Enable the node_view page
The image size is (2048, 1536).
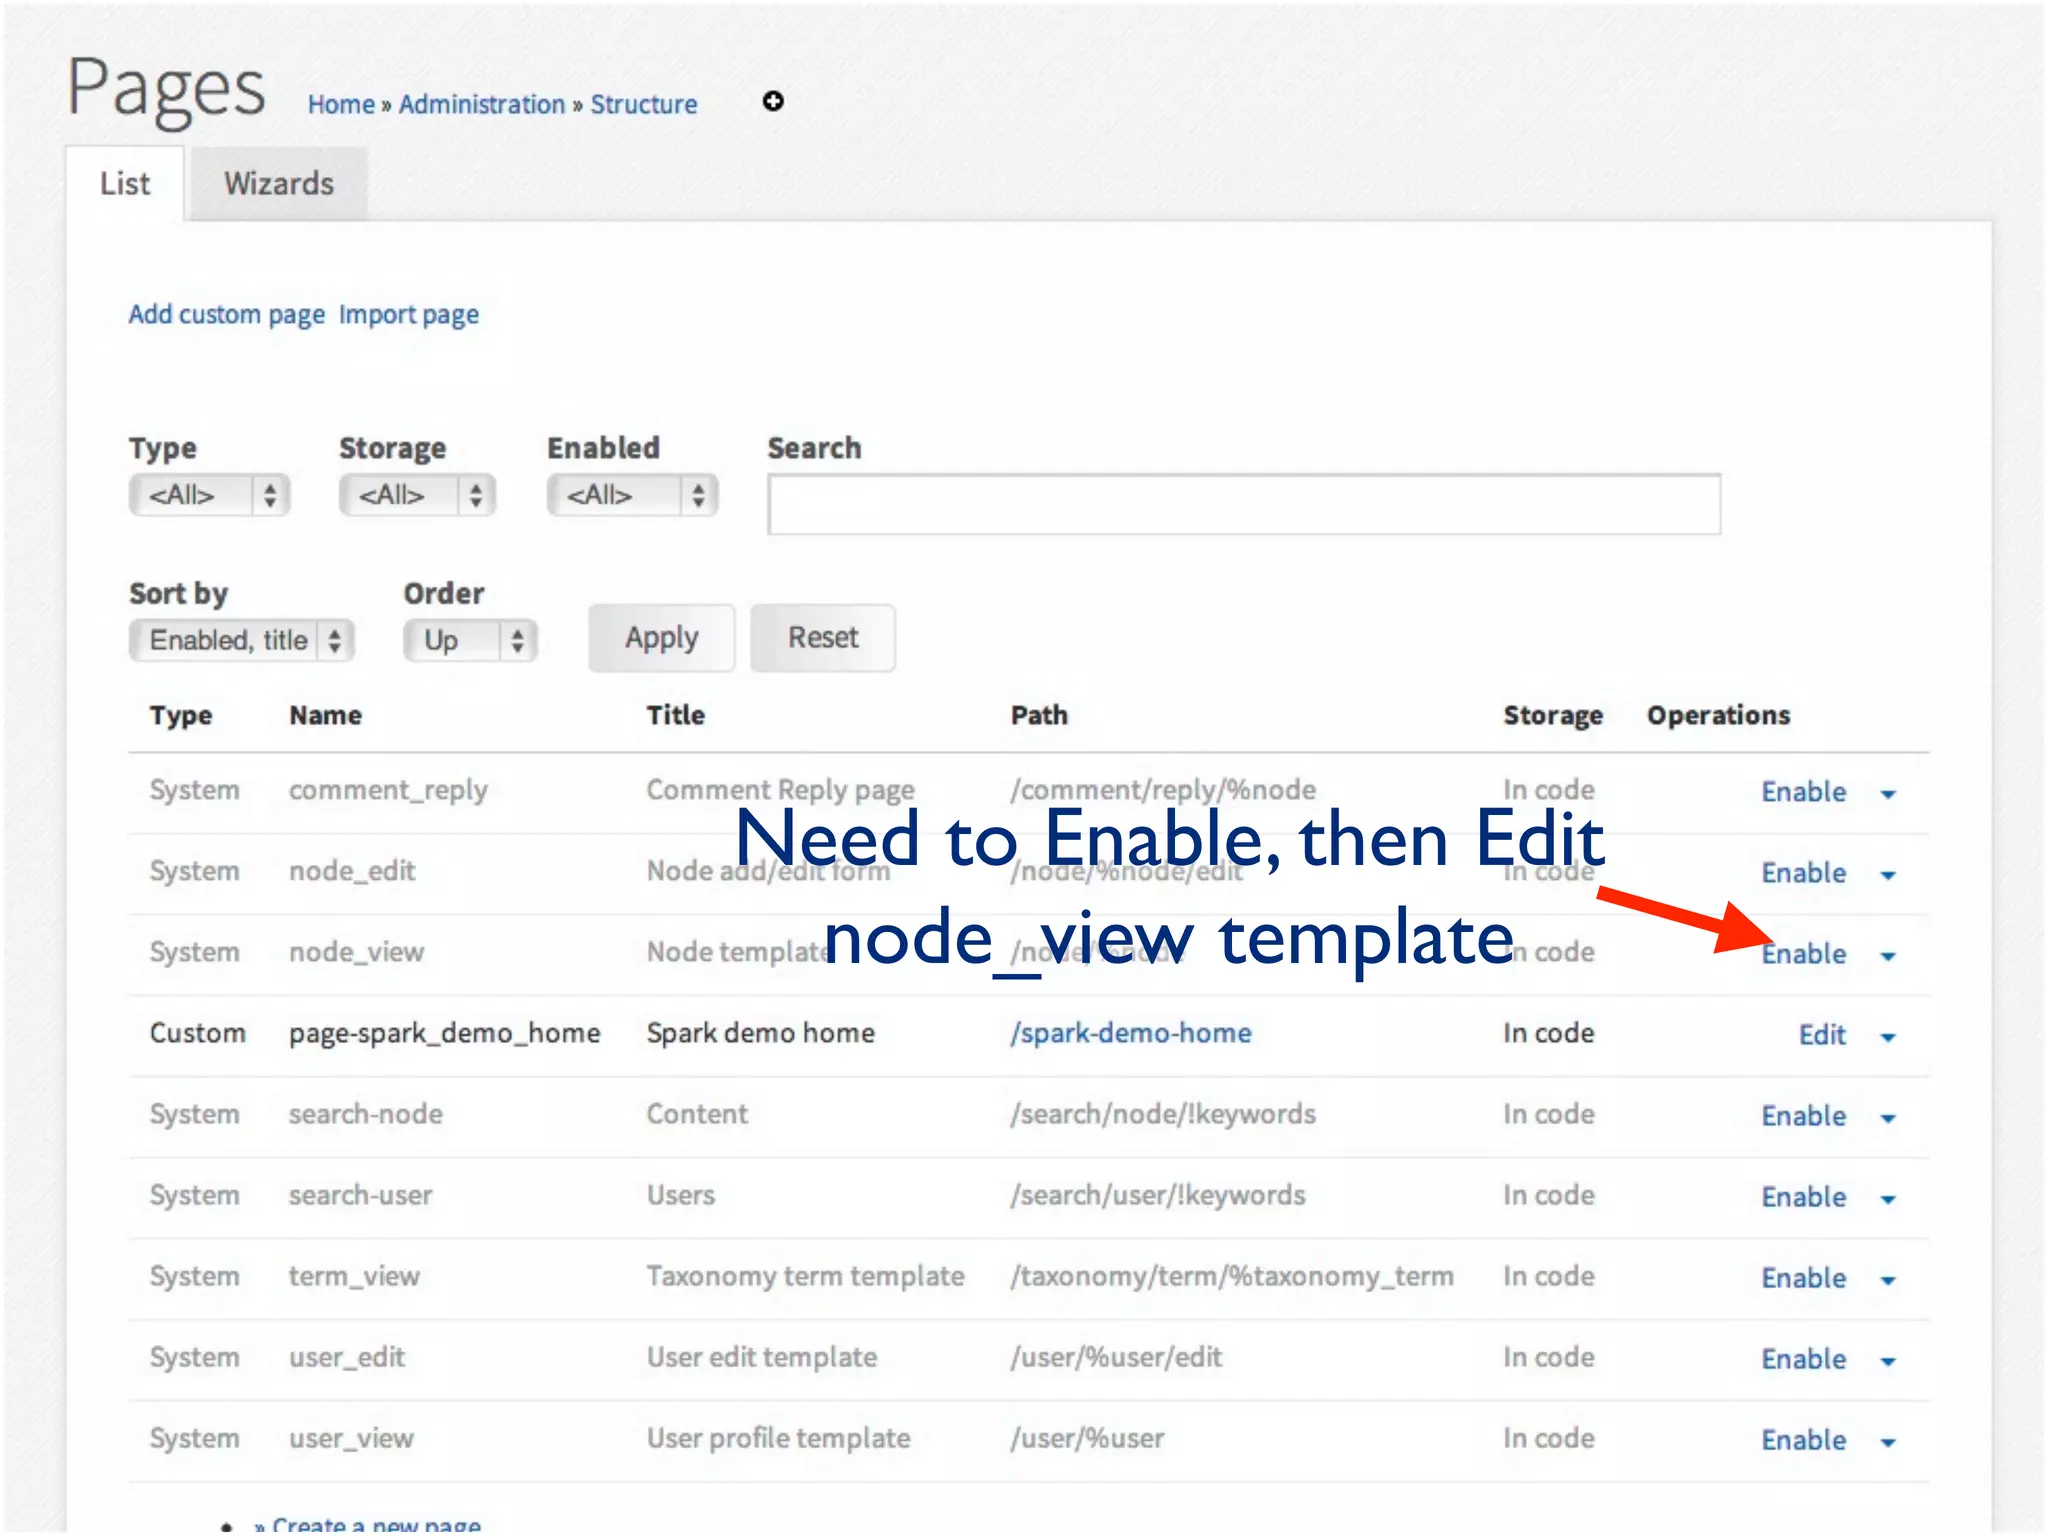point(1803,954)
